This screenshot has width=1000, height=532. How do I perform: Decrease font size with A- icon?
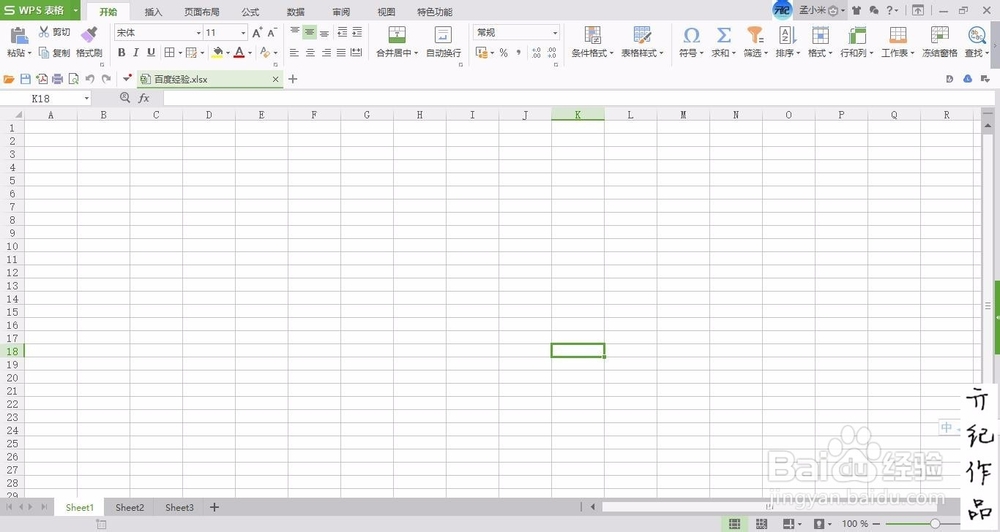272,33
